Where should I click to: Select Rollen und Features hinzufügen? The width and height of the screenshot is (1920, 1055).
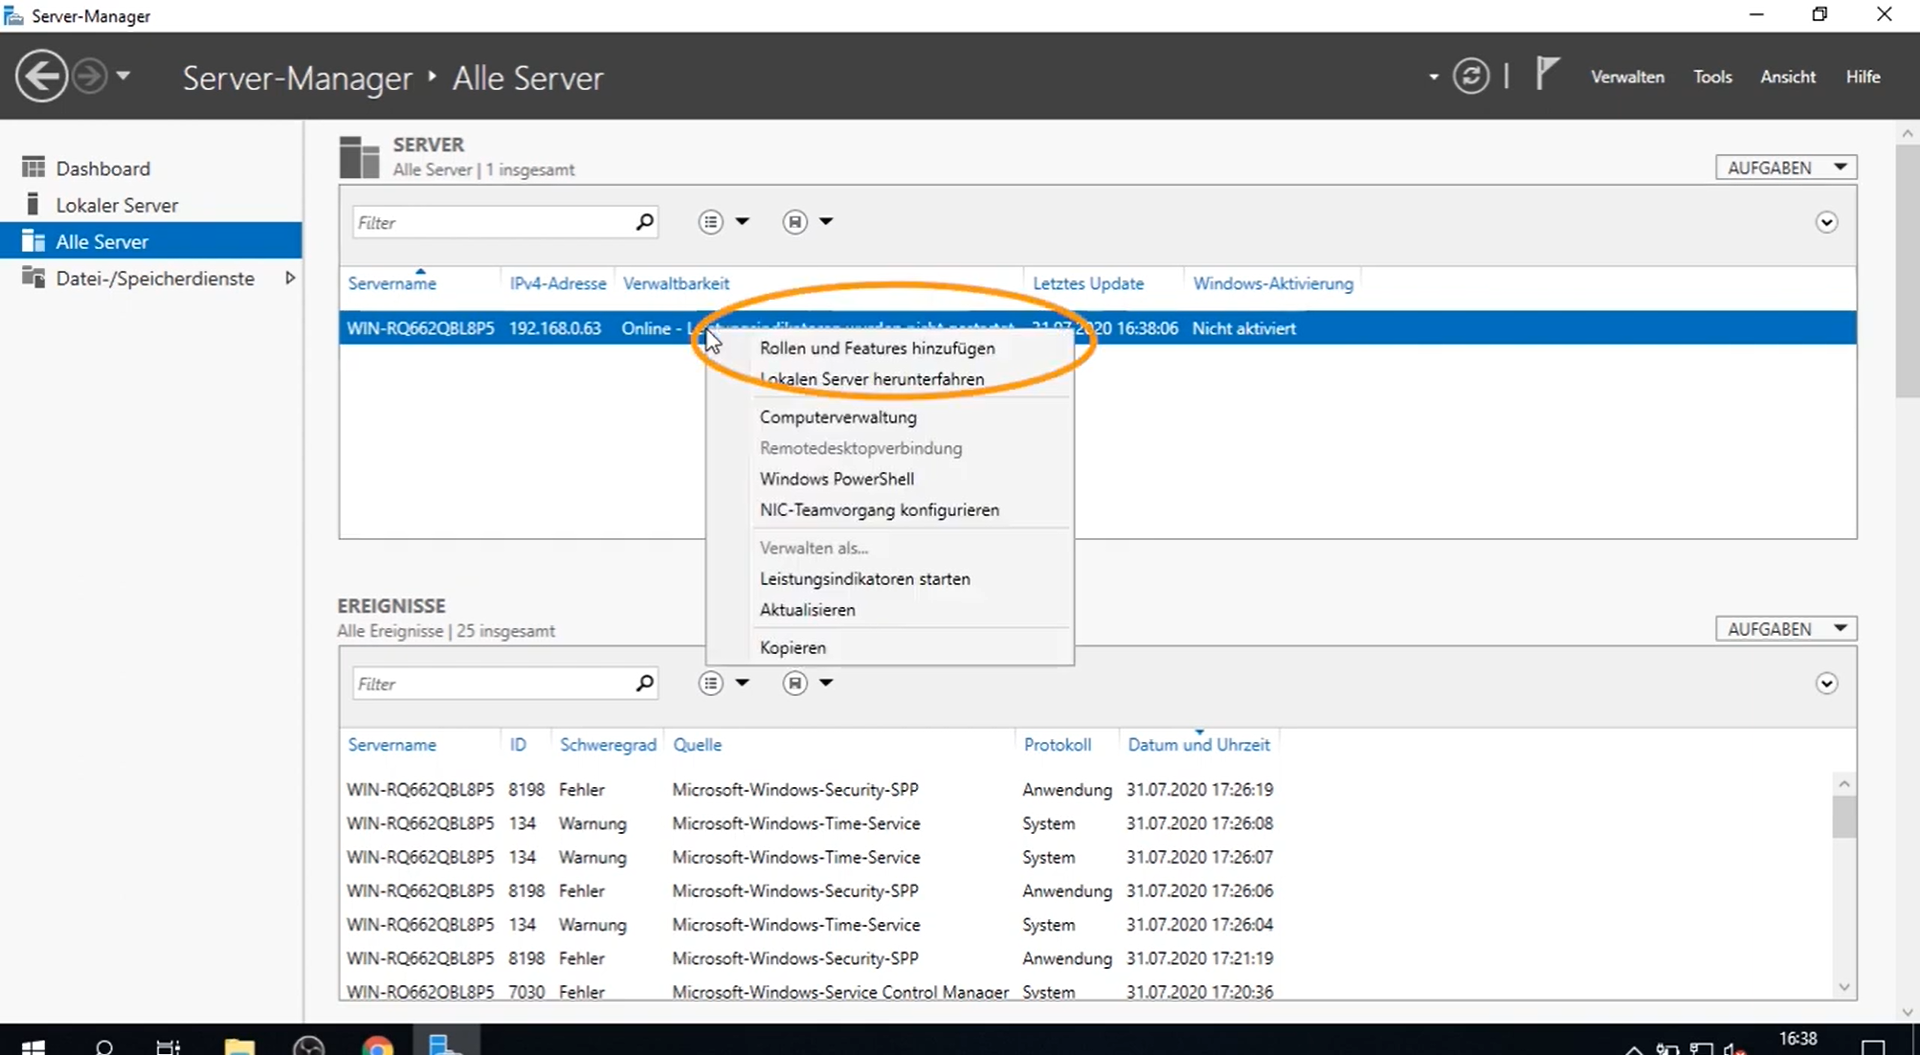[x=876, y=348]
